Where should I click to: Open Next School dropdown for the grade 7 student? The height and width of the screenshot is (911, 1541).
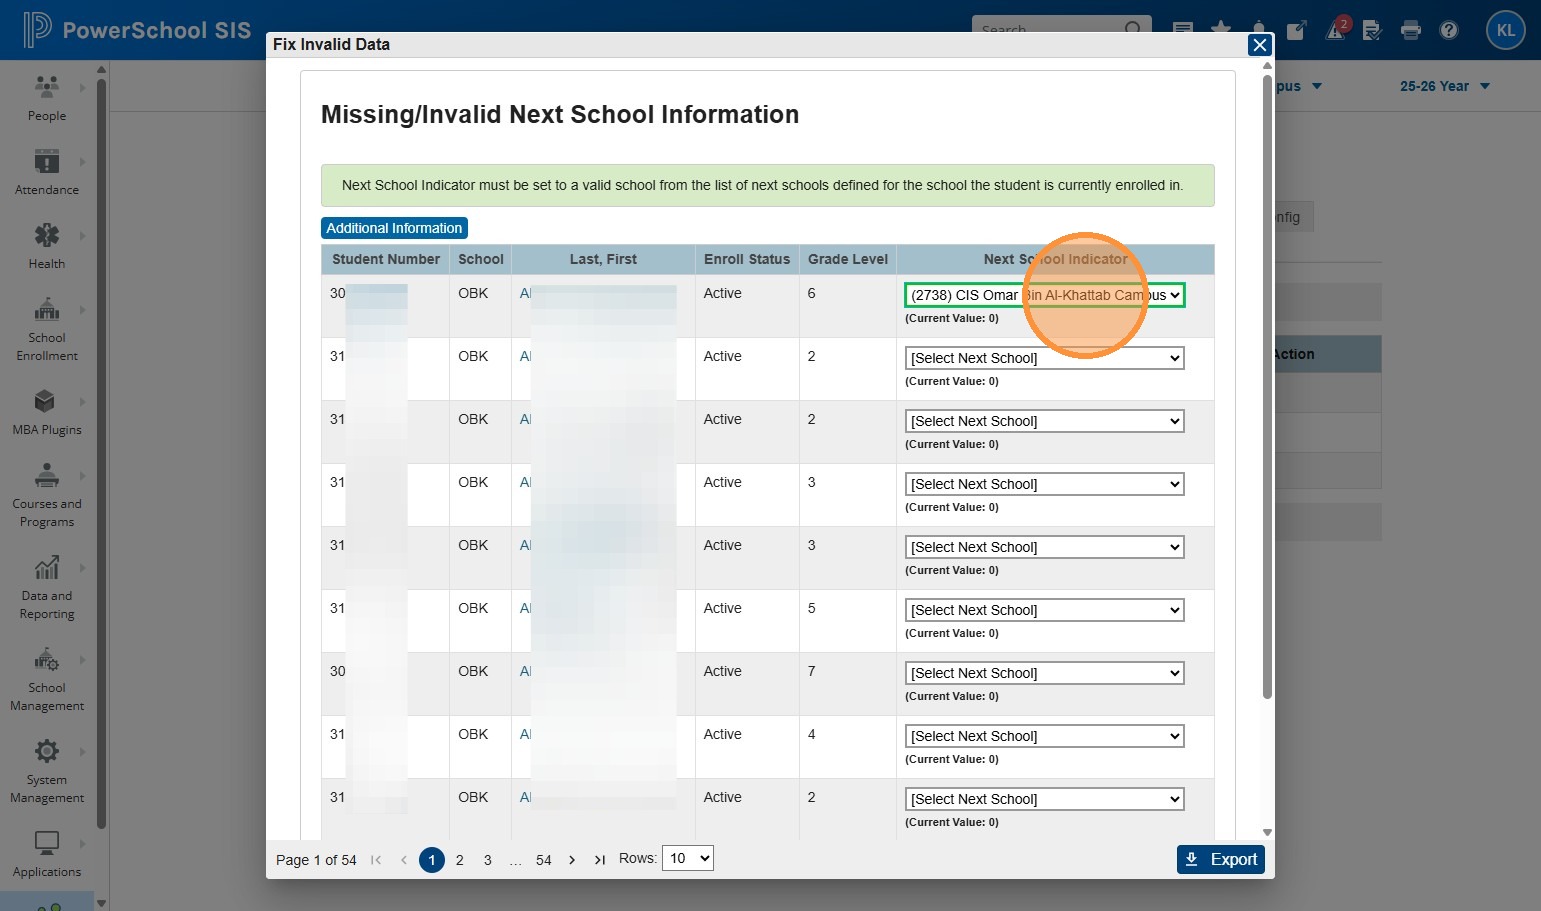1044,673
